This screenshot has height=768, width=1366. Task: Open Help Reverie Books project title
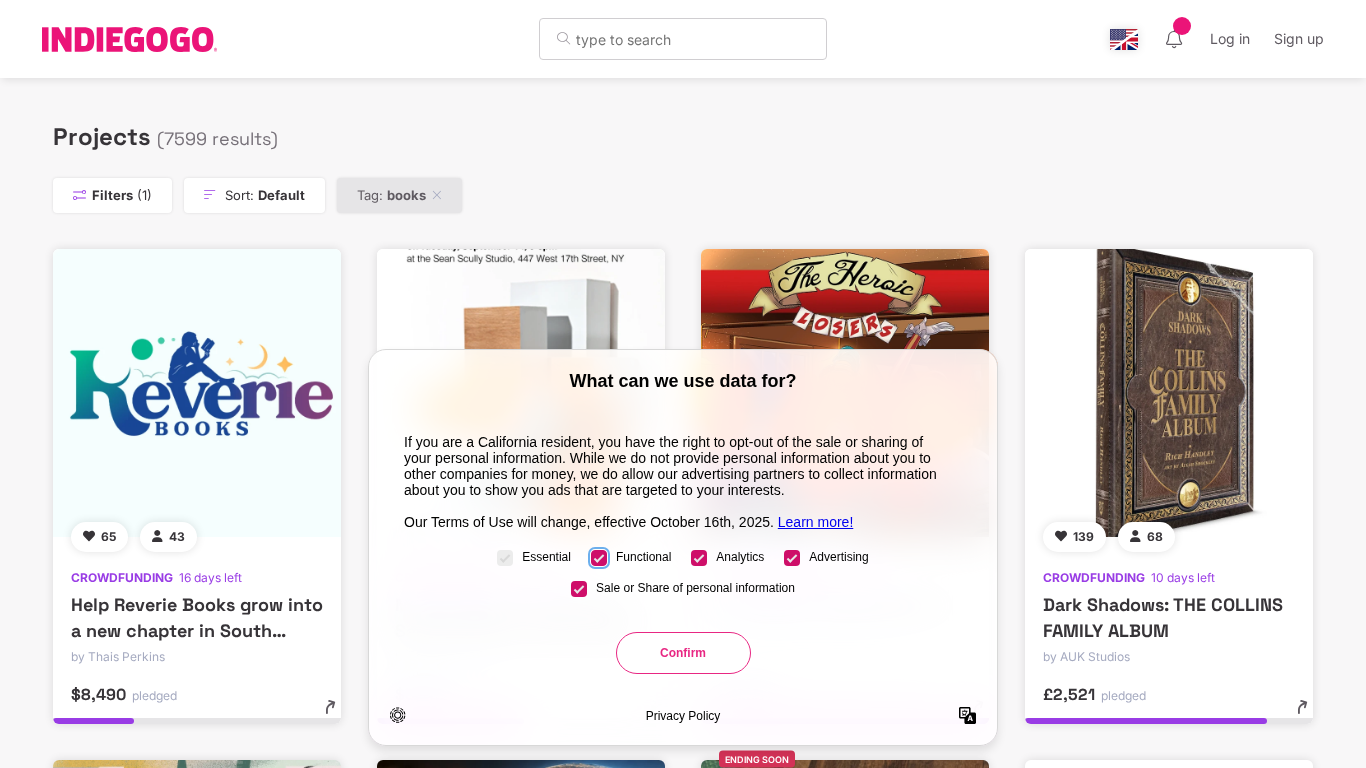pos(197,618)
